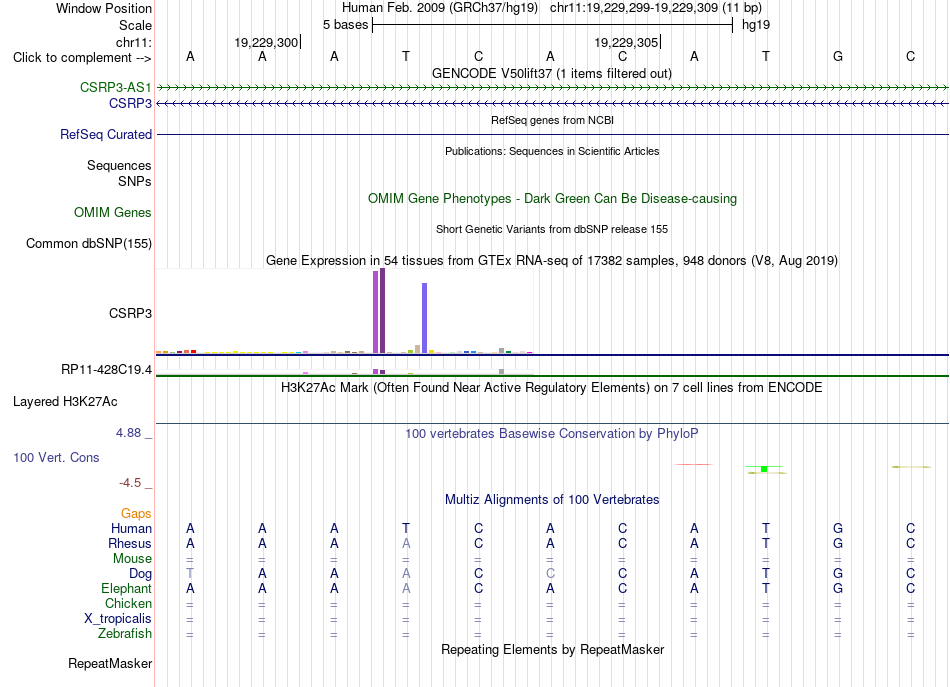The width and height of the screenshot is (950, 687).
Task: Click the Sequences track label
Action: coord(119,165)
